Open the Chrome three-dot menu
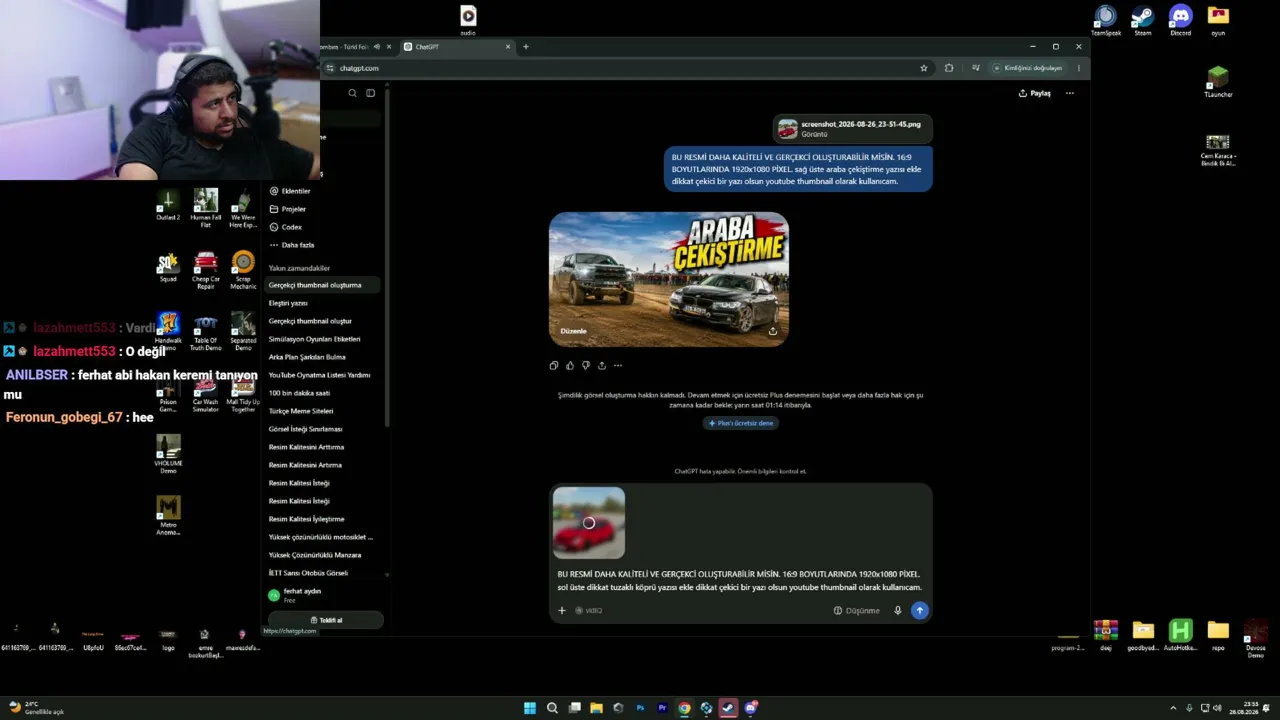 coord(1078,68)
